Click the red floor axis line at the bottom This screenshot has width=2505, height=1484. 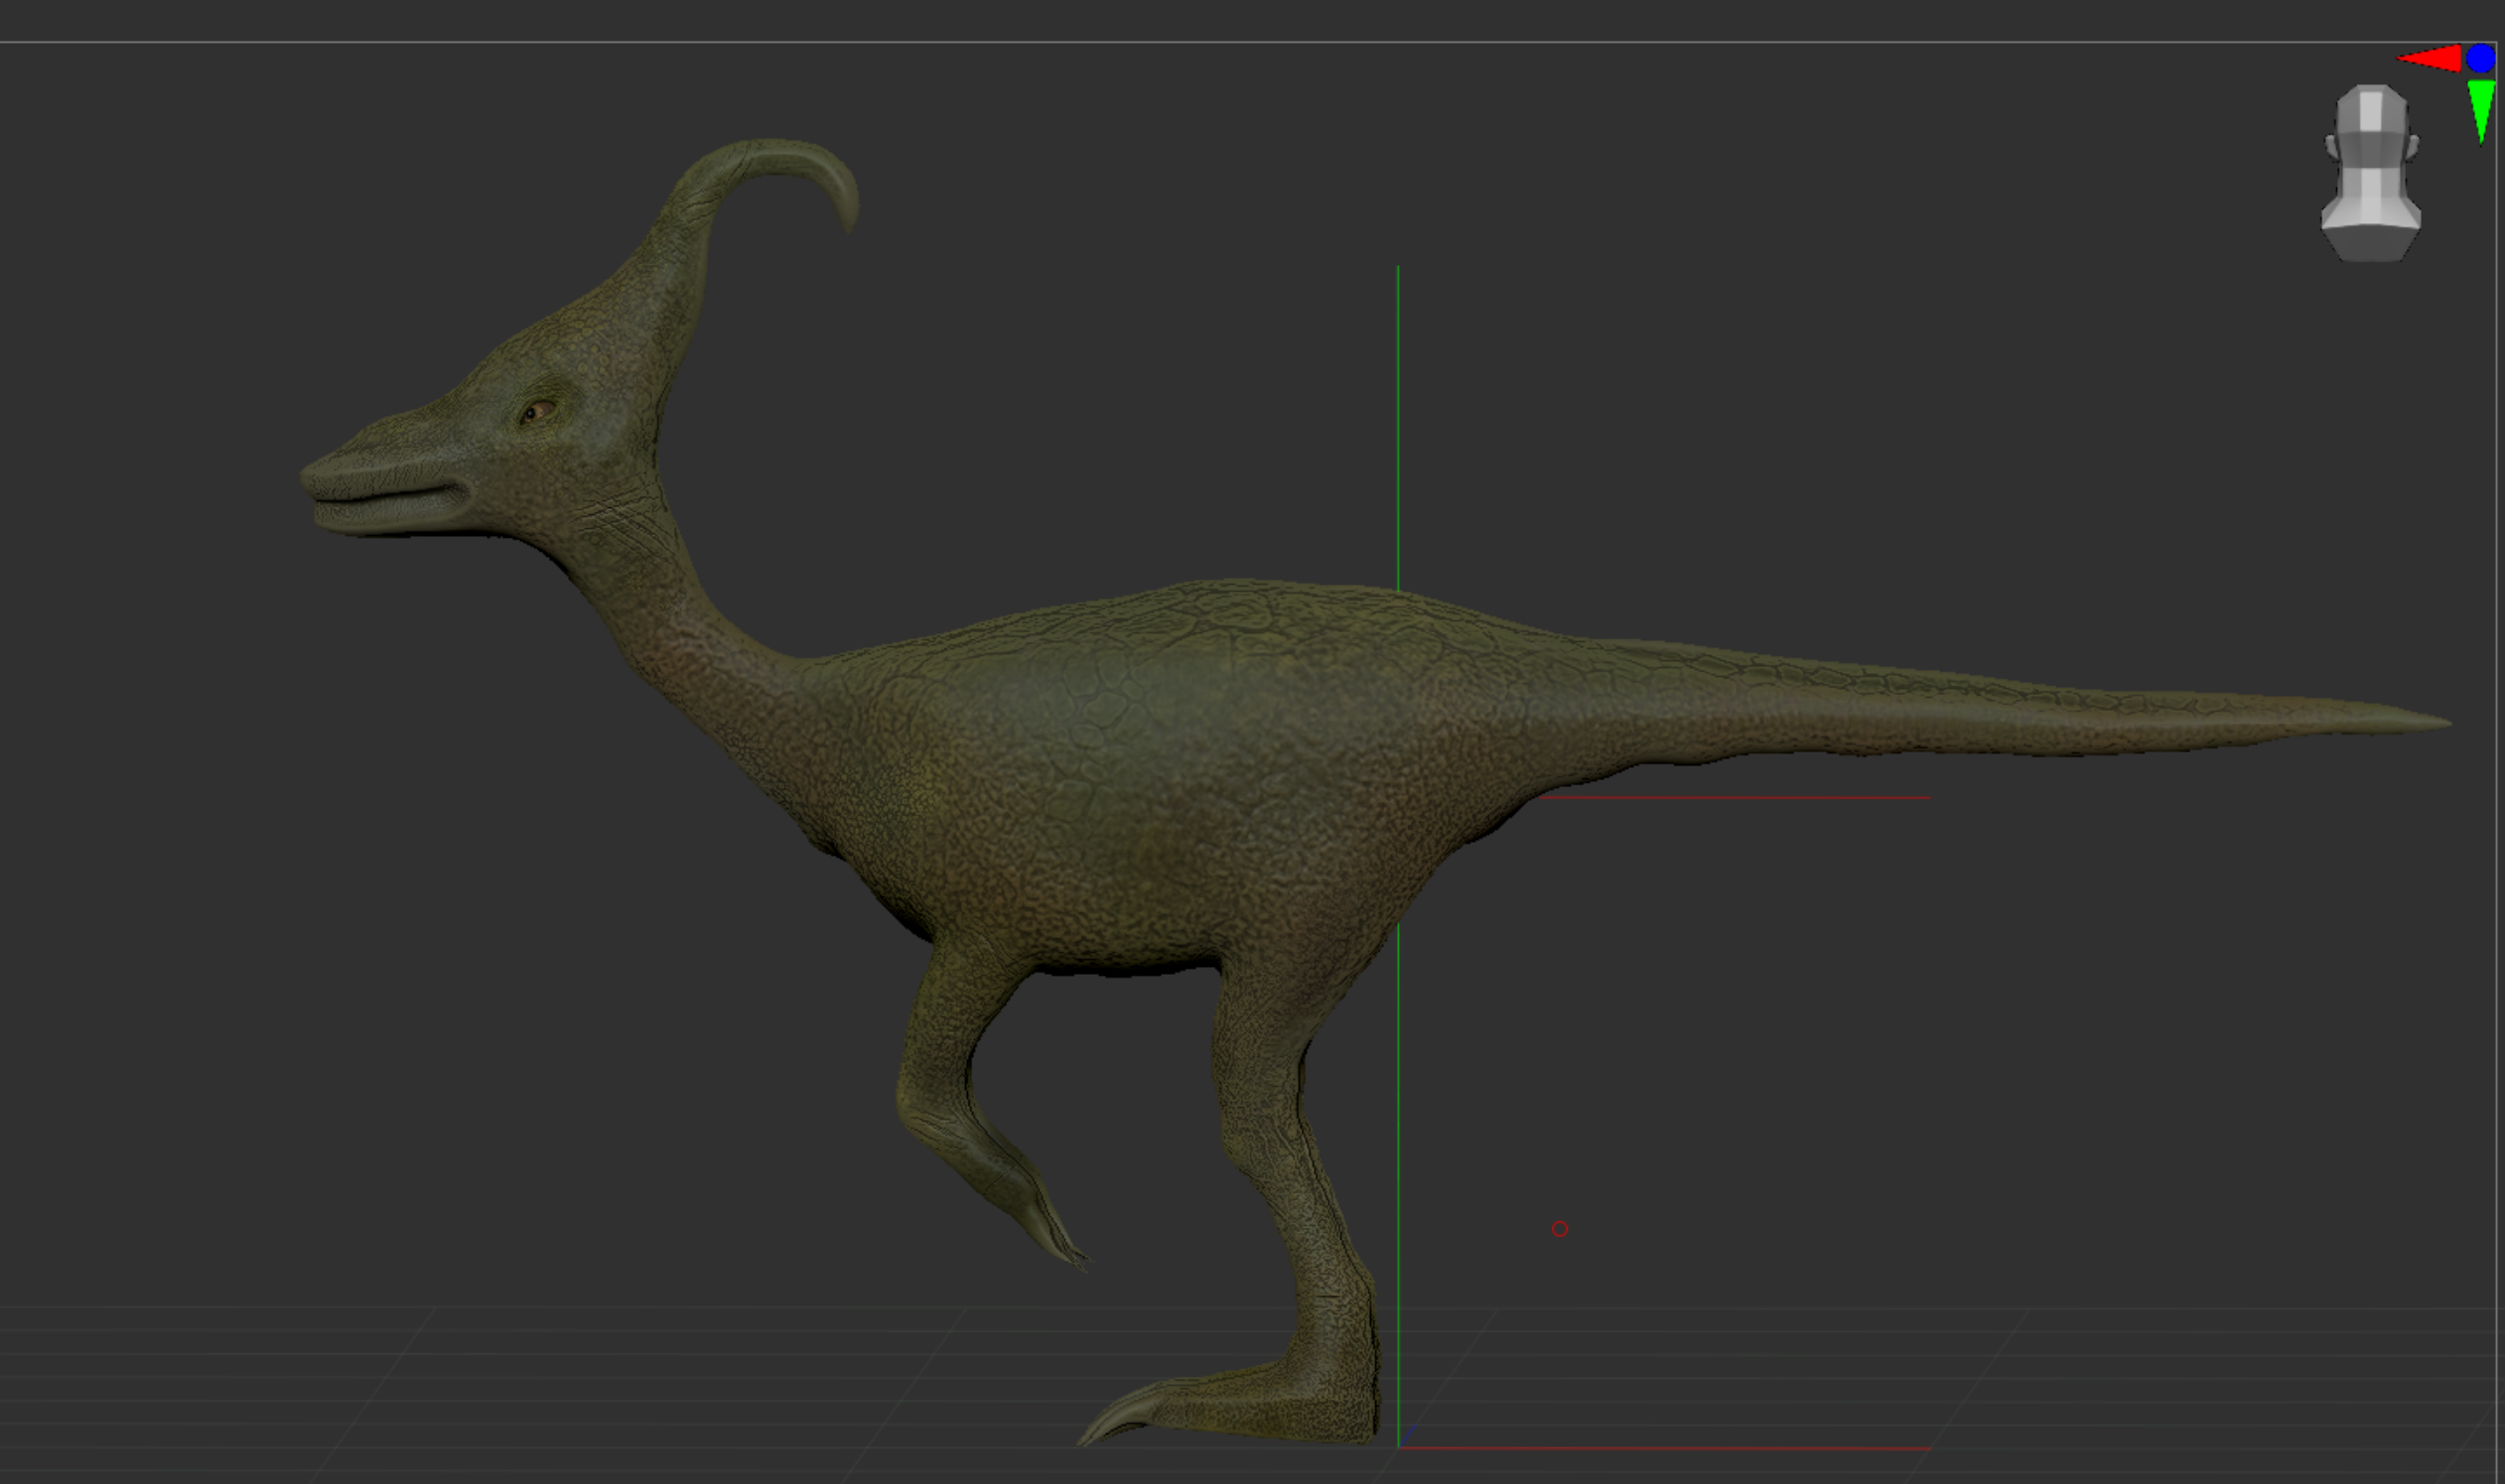tap(1665, 1448)
